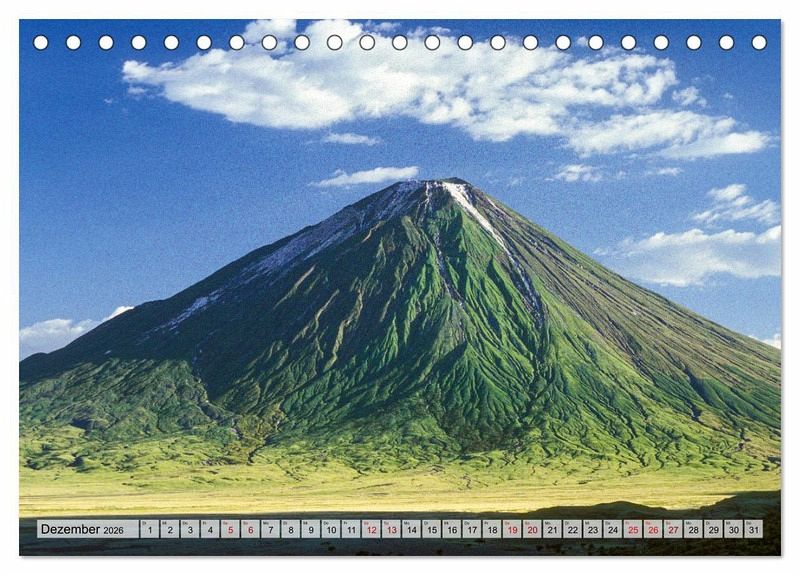Select red day 5 in the date strip
This screenshot has height=575, width=800.
(x=230, y=530)
